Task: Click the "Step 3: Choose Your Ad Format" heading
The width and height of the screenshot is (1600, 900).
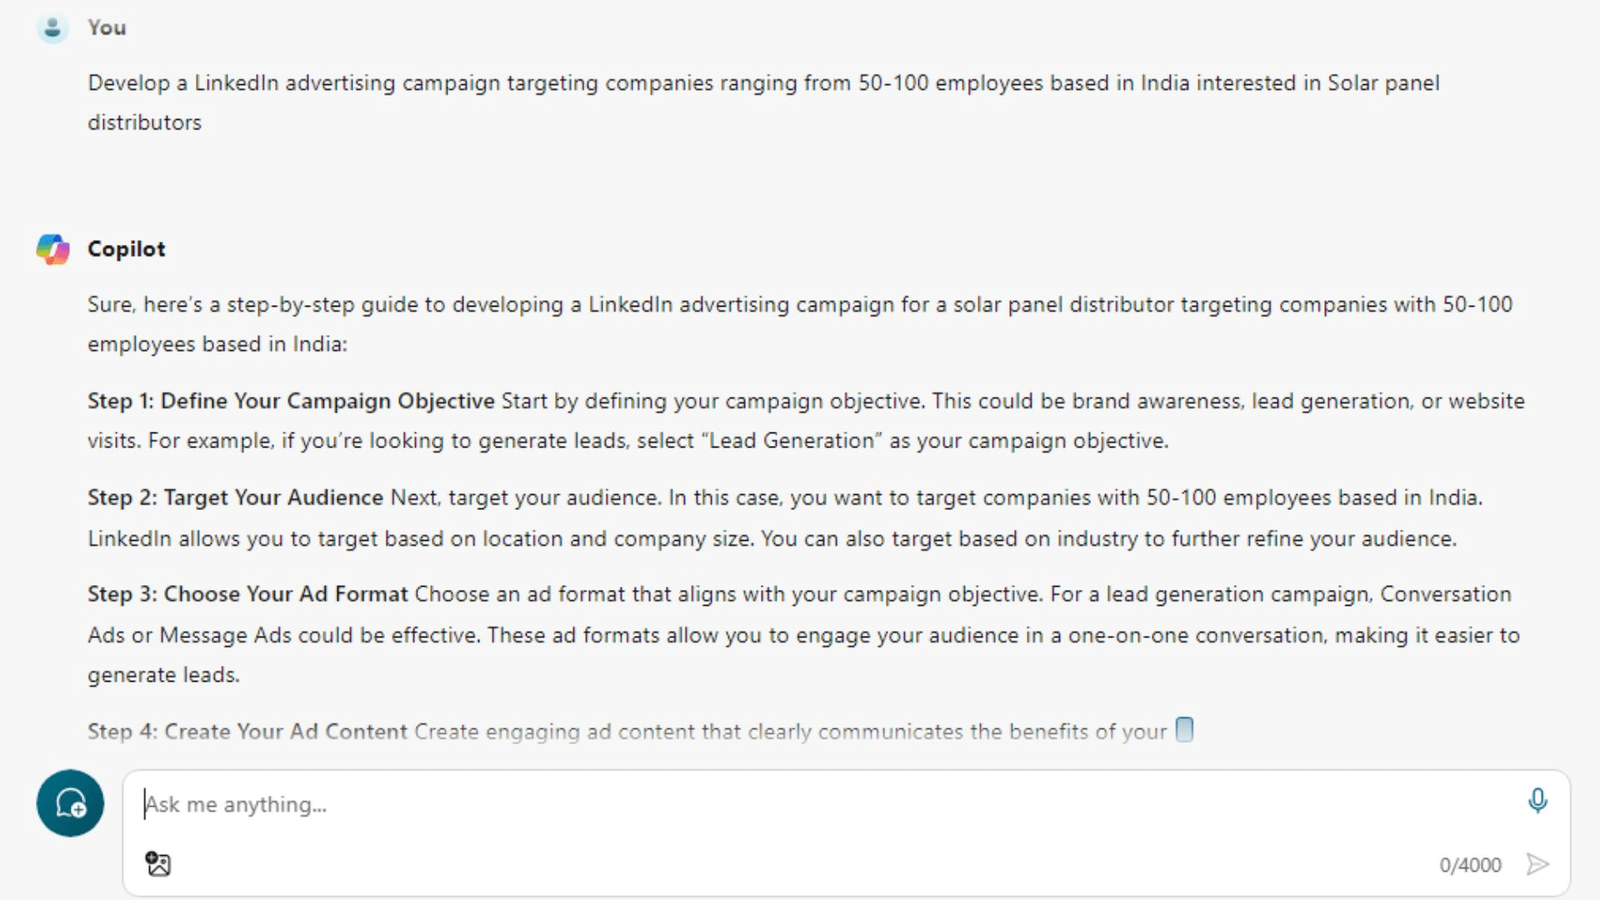Action: [x=248, y=594]
